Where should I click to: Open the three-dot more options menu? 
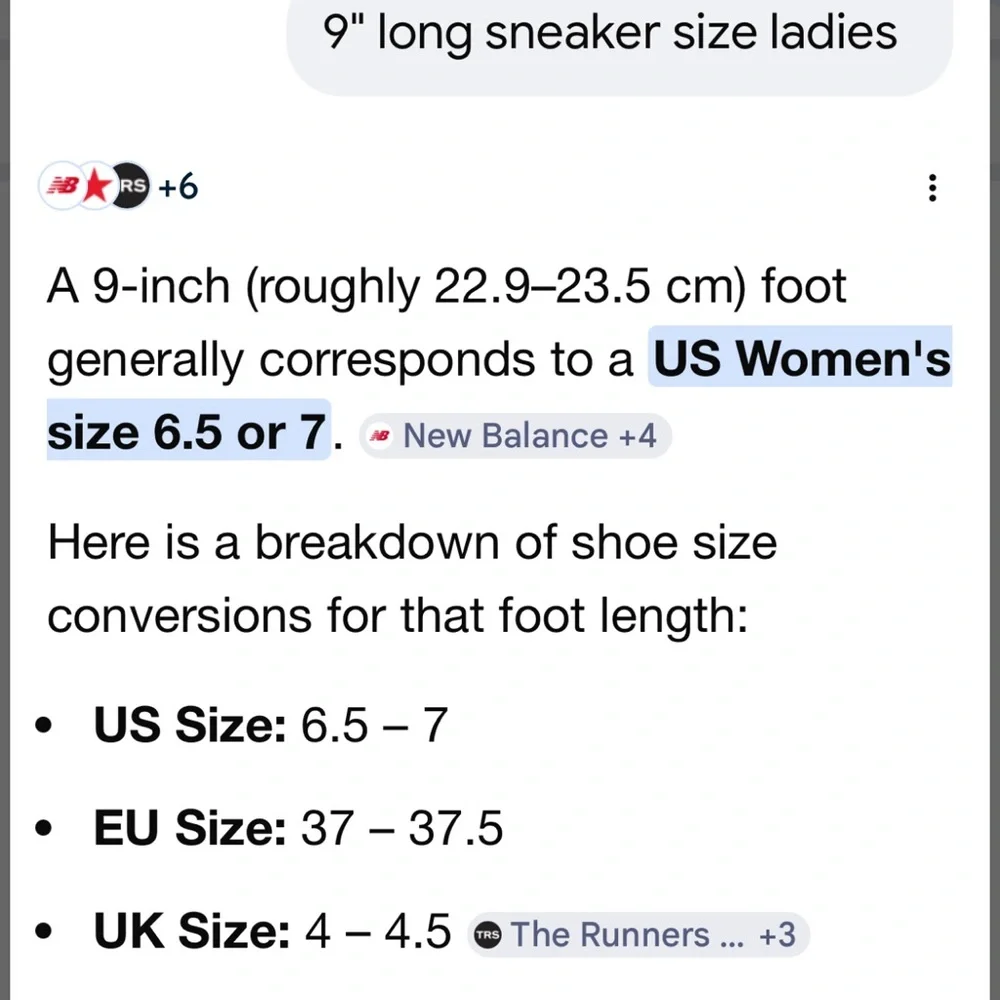point(932,188)
